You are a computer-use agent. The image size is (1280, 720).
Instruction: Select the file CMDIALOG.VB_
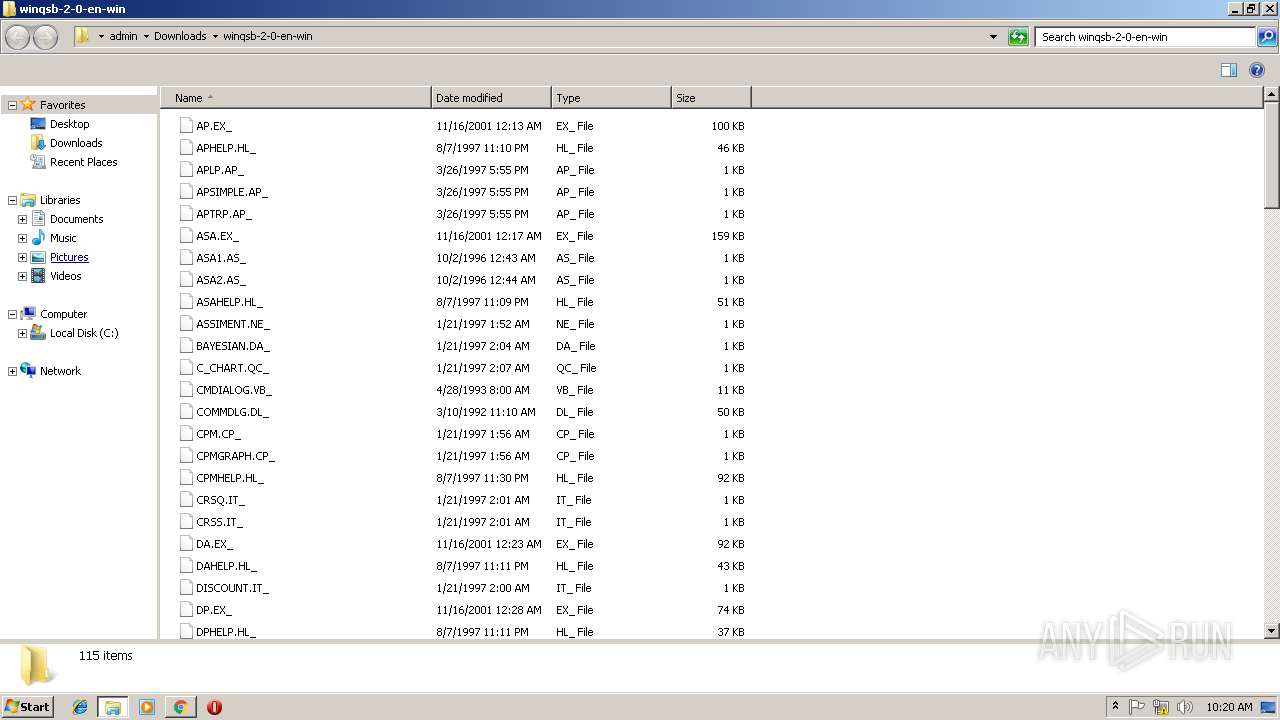click(x=234, y=390)
